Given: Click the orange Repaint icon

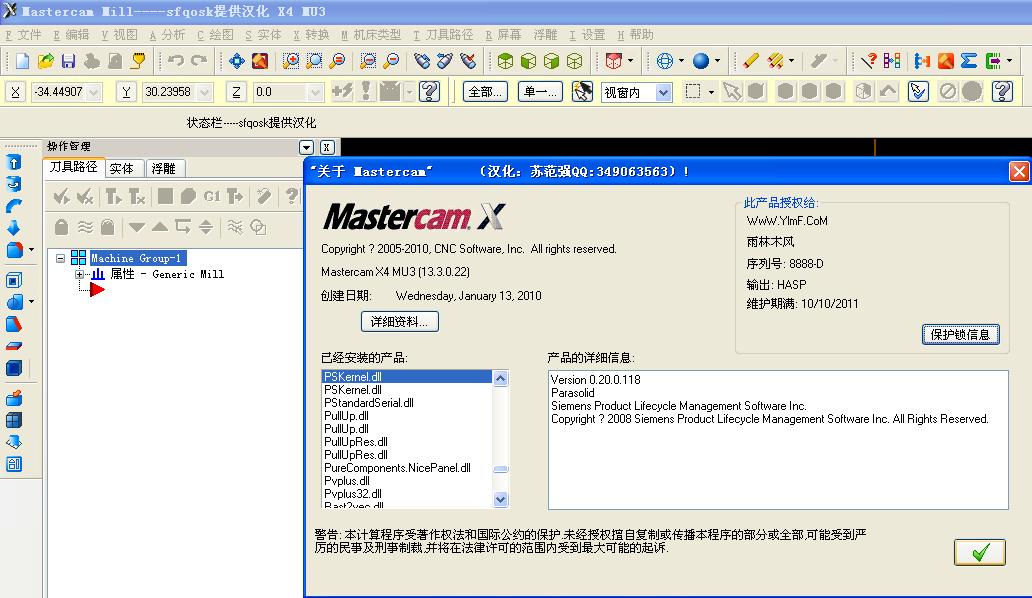Looking at the screenshot, I should pyautogui.click(x=260, y=61).
